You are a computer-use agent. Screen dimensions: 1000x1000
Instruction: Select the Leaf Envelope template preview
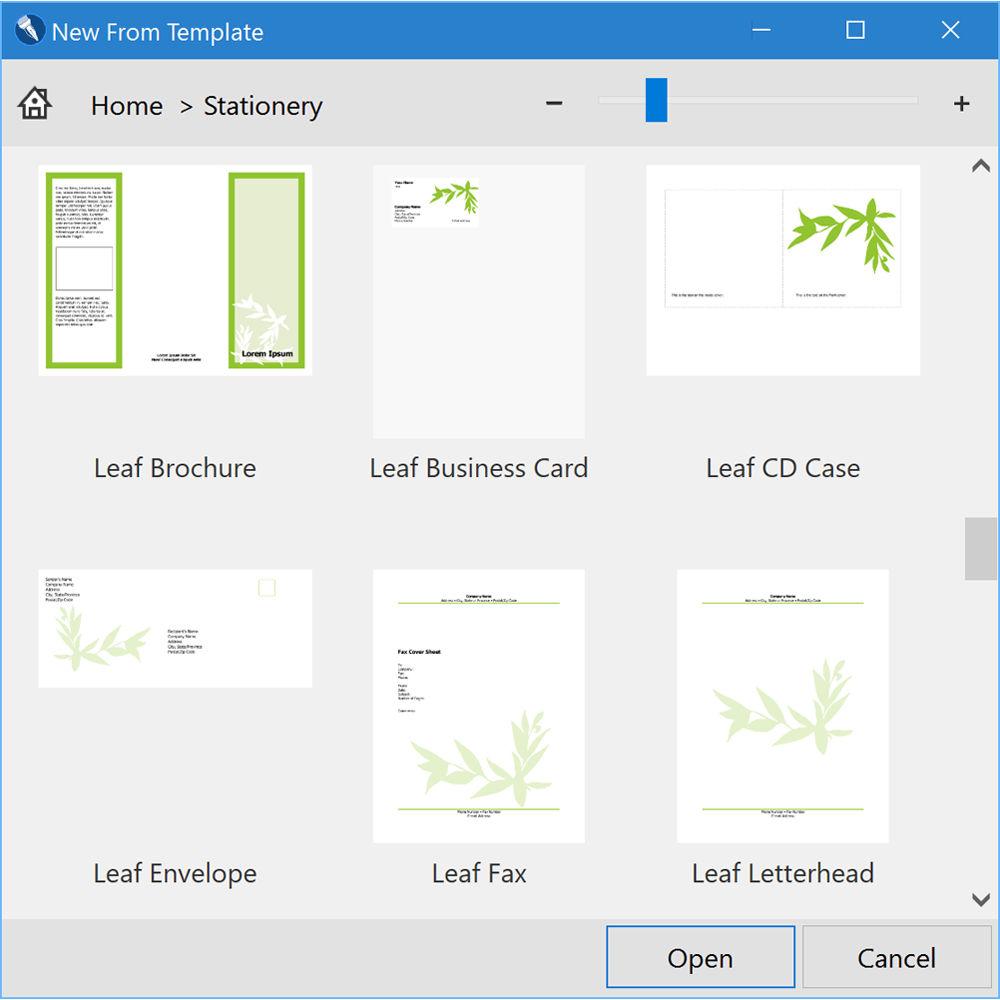click(x=175, y=628)
